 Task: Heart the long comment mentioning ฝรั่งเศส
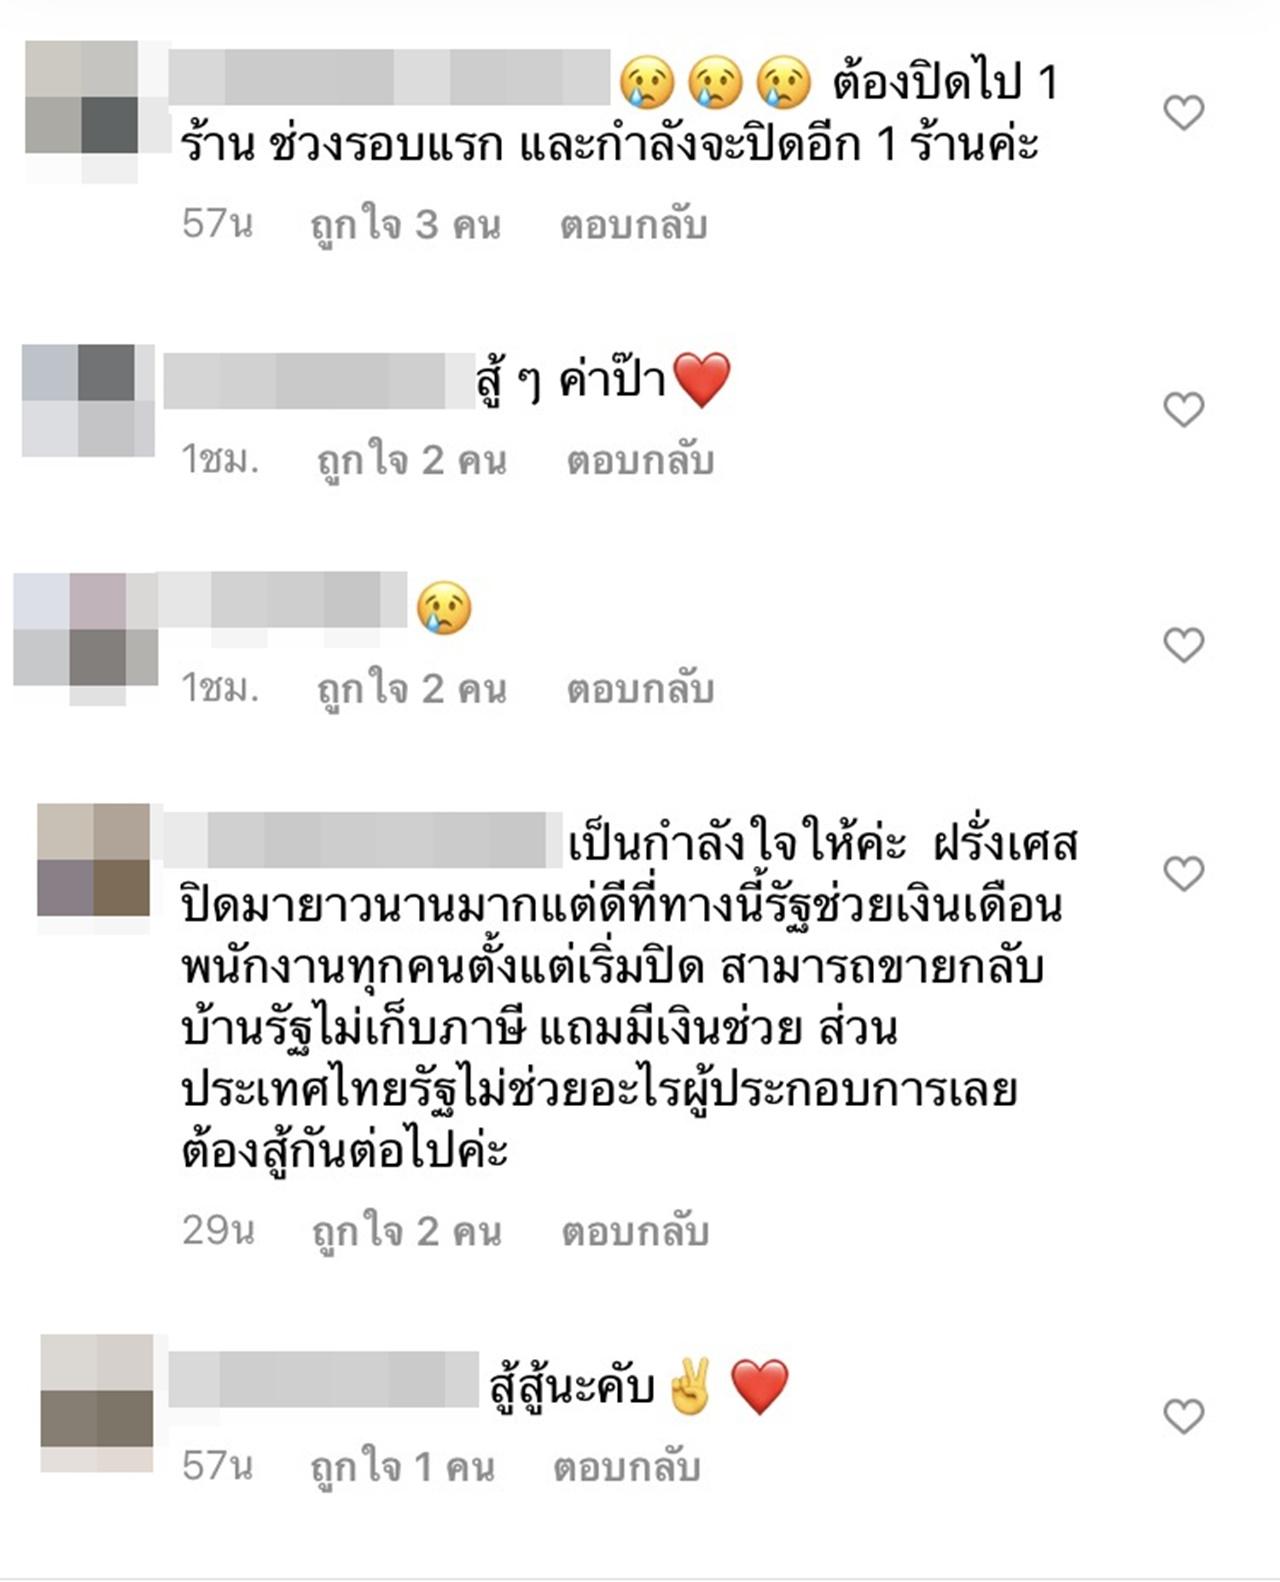(x=1184, y=874)
